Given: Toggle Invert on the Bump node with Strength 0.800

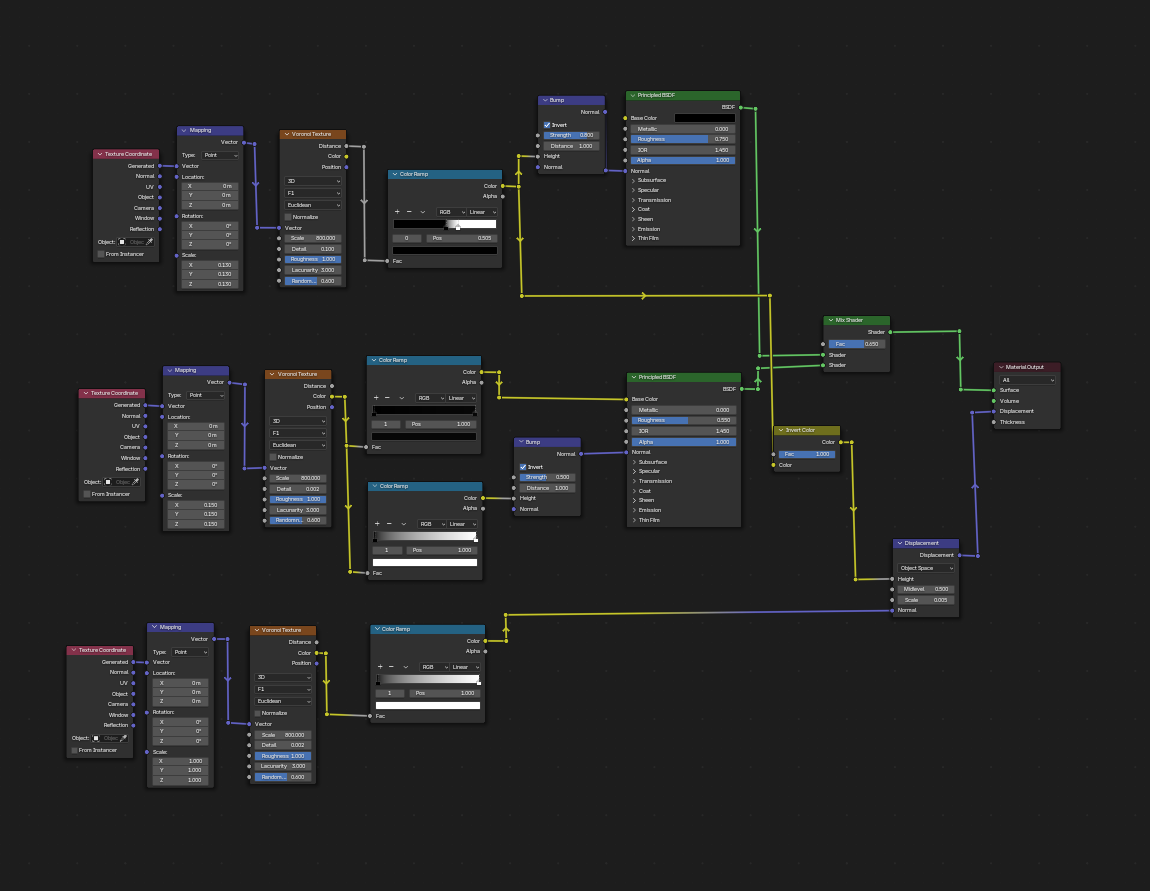Looking at the screenshot, I should click(547, 125).
